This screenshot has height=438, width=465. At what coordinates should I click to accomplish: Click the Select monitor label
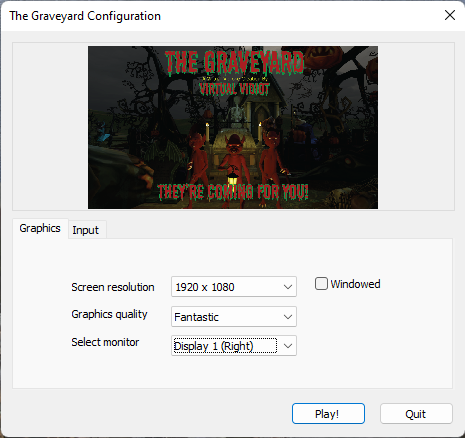[x=105, y=342]
